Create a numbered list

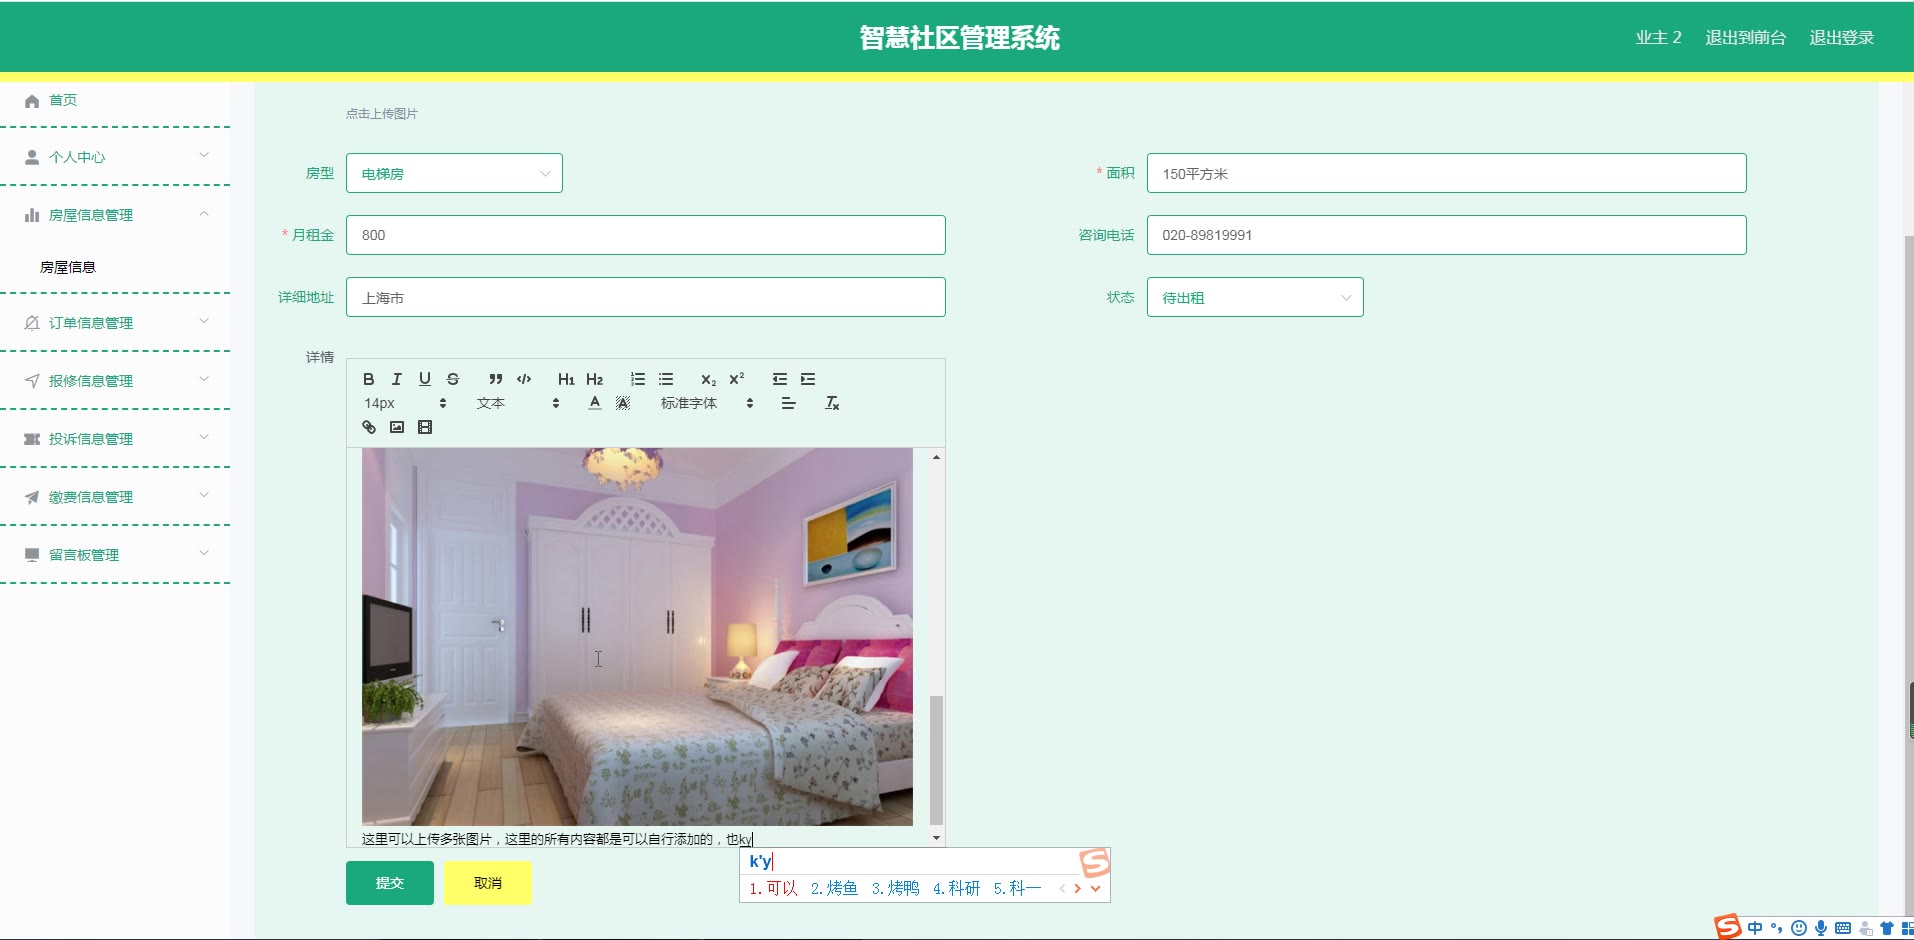tap(637, 379)
